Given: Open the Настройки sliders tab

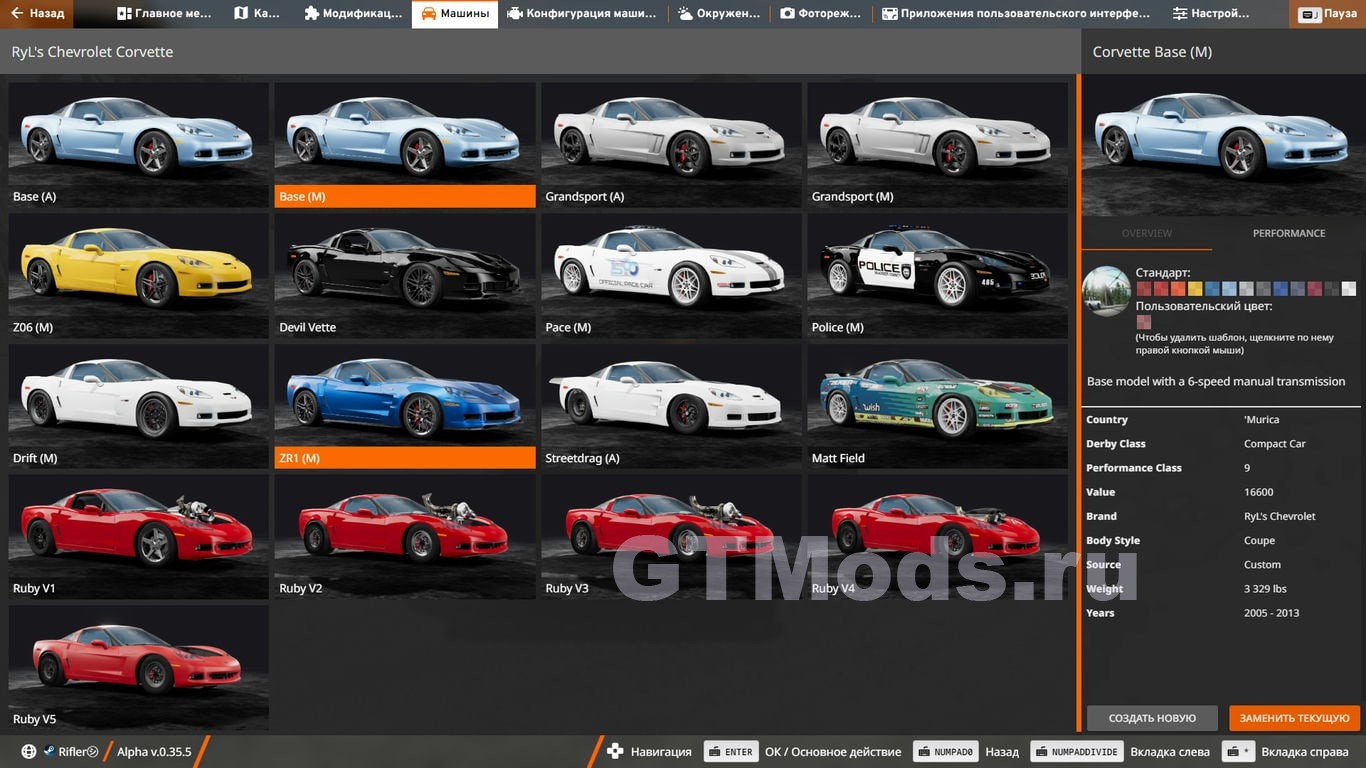Looking at the screenshot, I should coord(1211,14).
